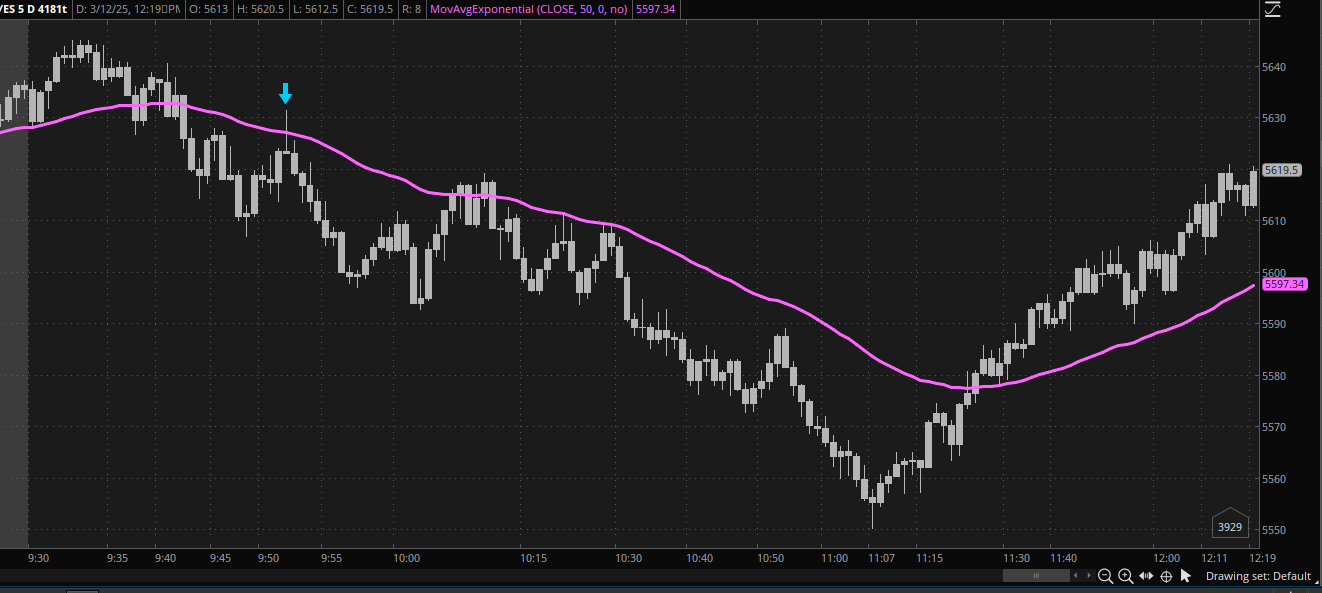The height and width of the screenshot is (593, 1322).
Task: Click the R: 8 header item
Action: [x=412, y=9]
